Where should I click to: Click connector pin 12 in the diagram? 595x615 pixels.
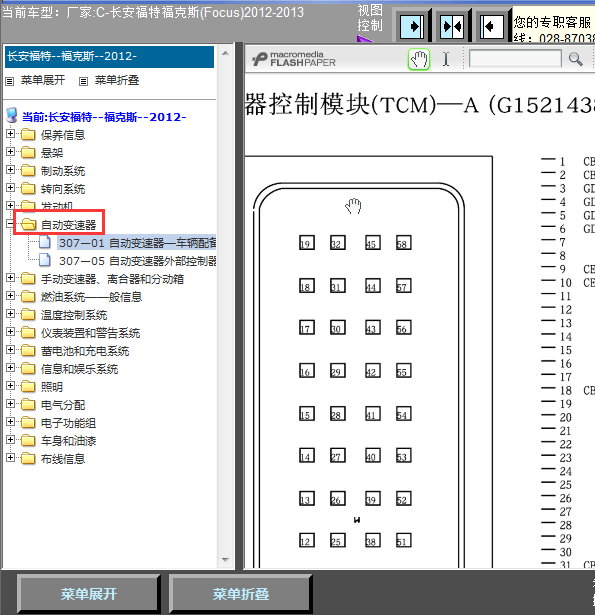[x=306, y=540]
